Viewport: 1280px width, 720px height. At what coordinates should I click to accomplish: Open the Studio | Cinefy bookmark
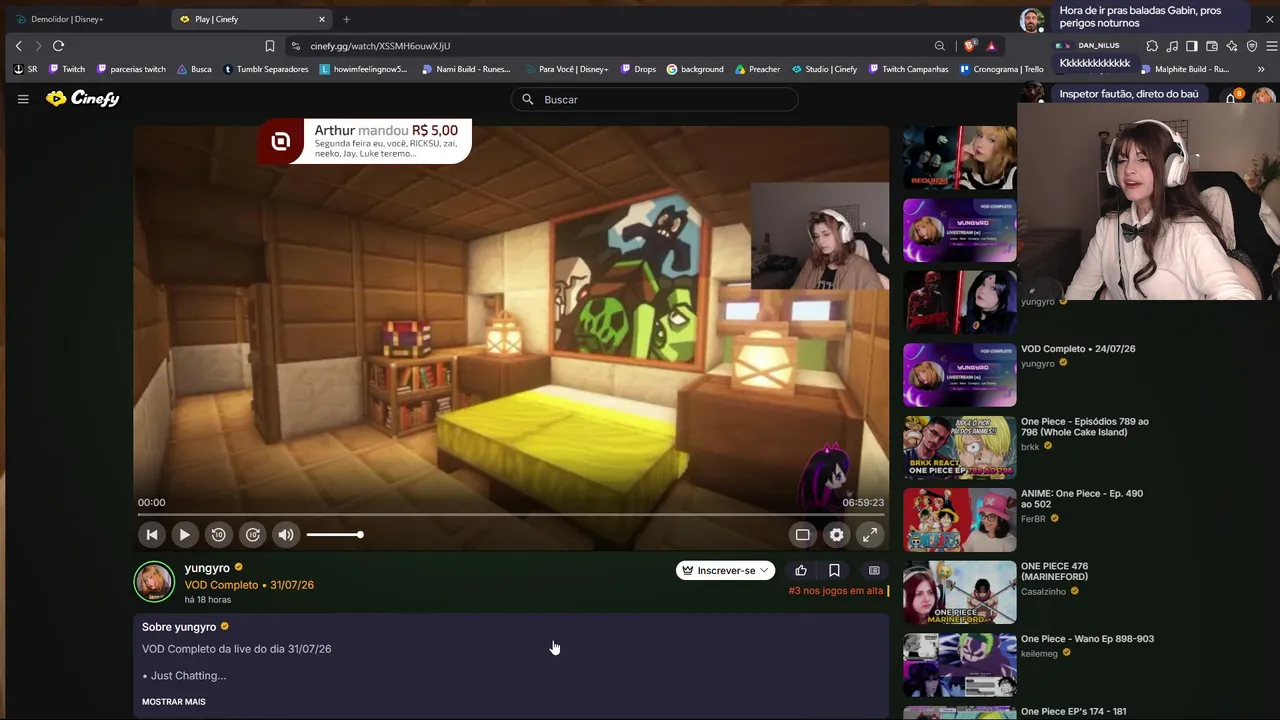click(x=824, y=69)
